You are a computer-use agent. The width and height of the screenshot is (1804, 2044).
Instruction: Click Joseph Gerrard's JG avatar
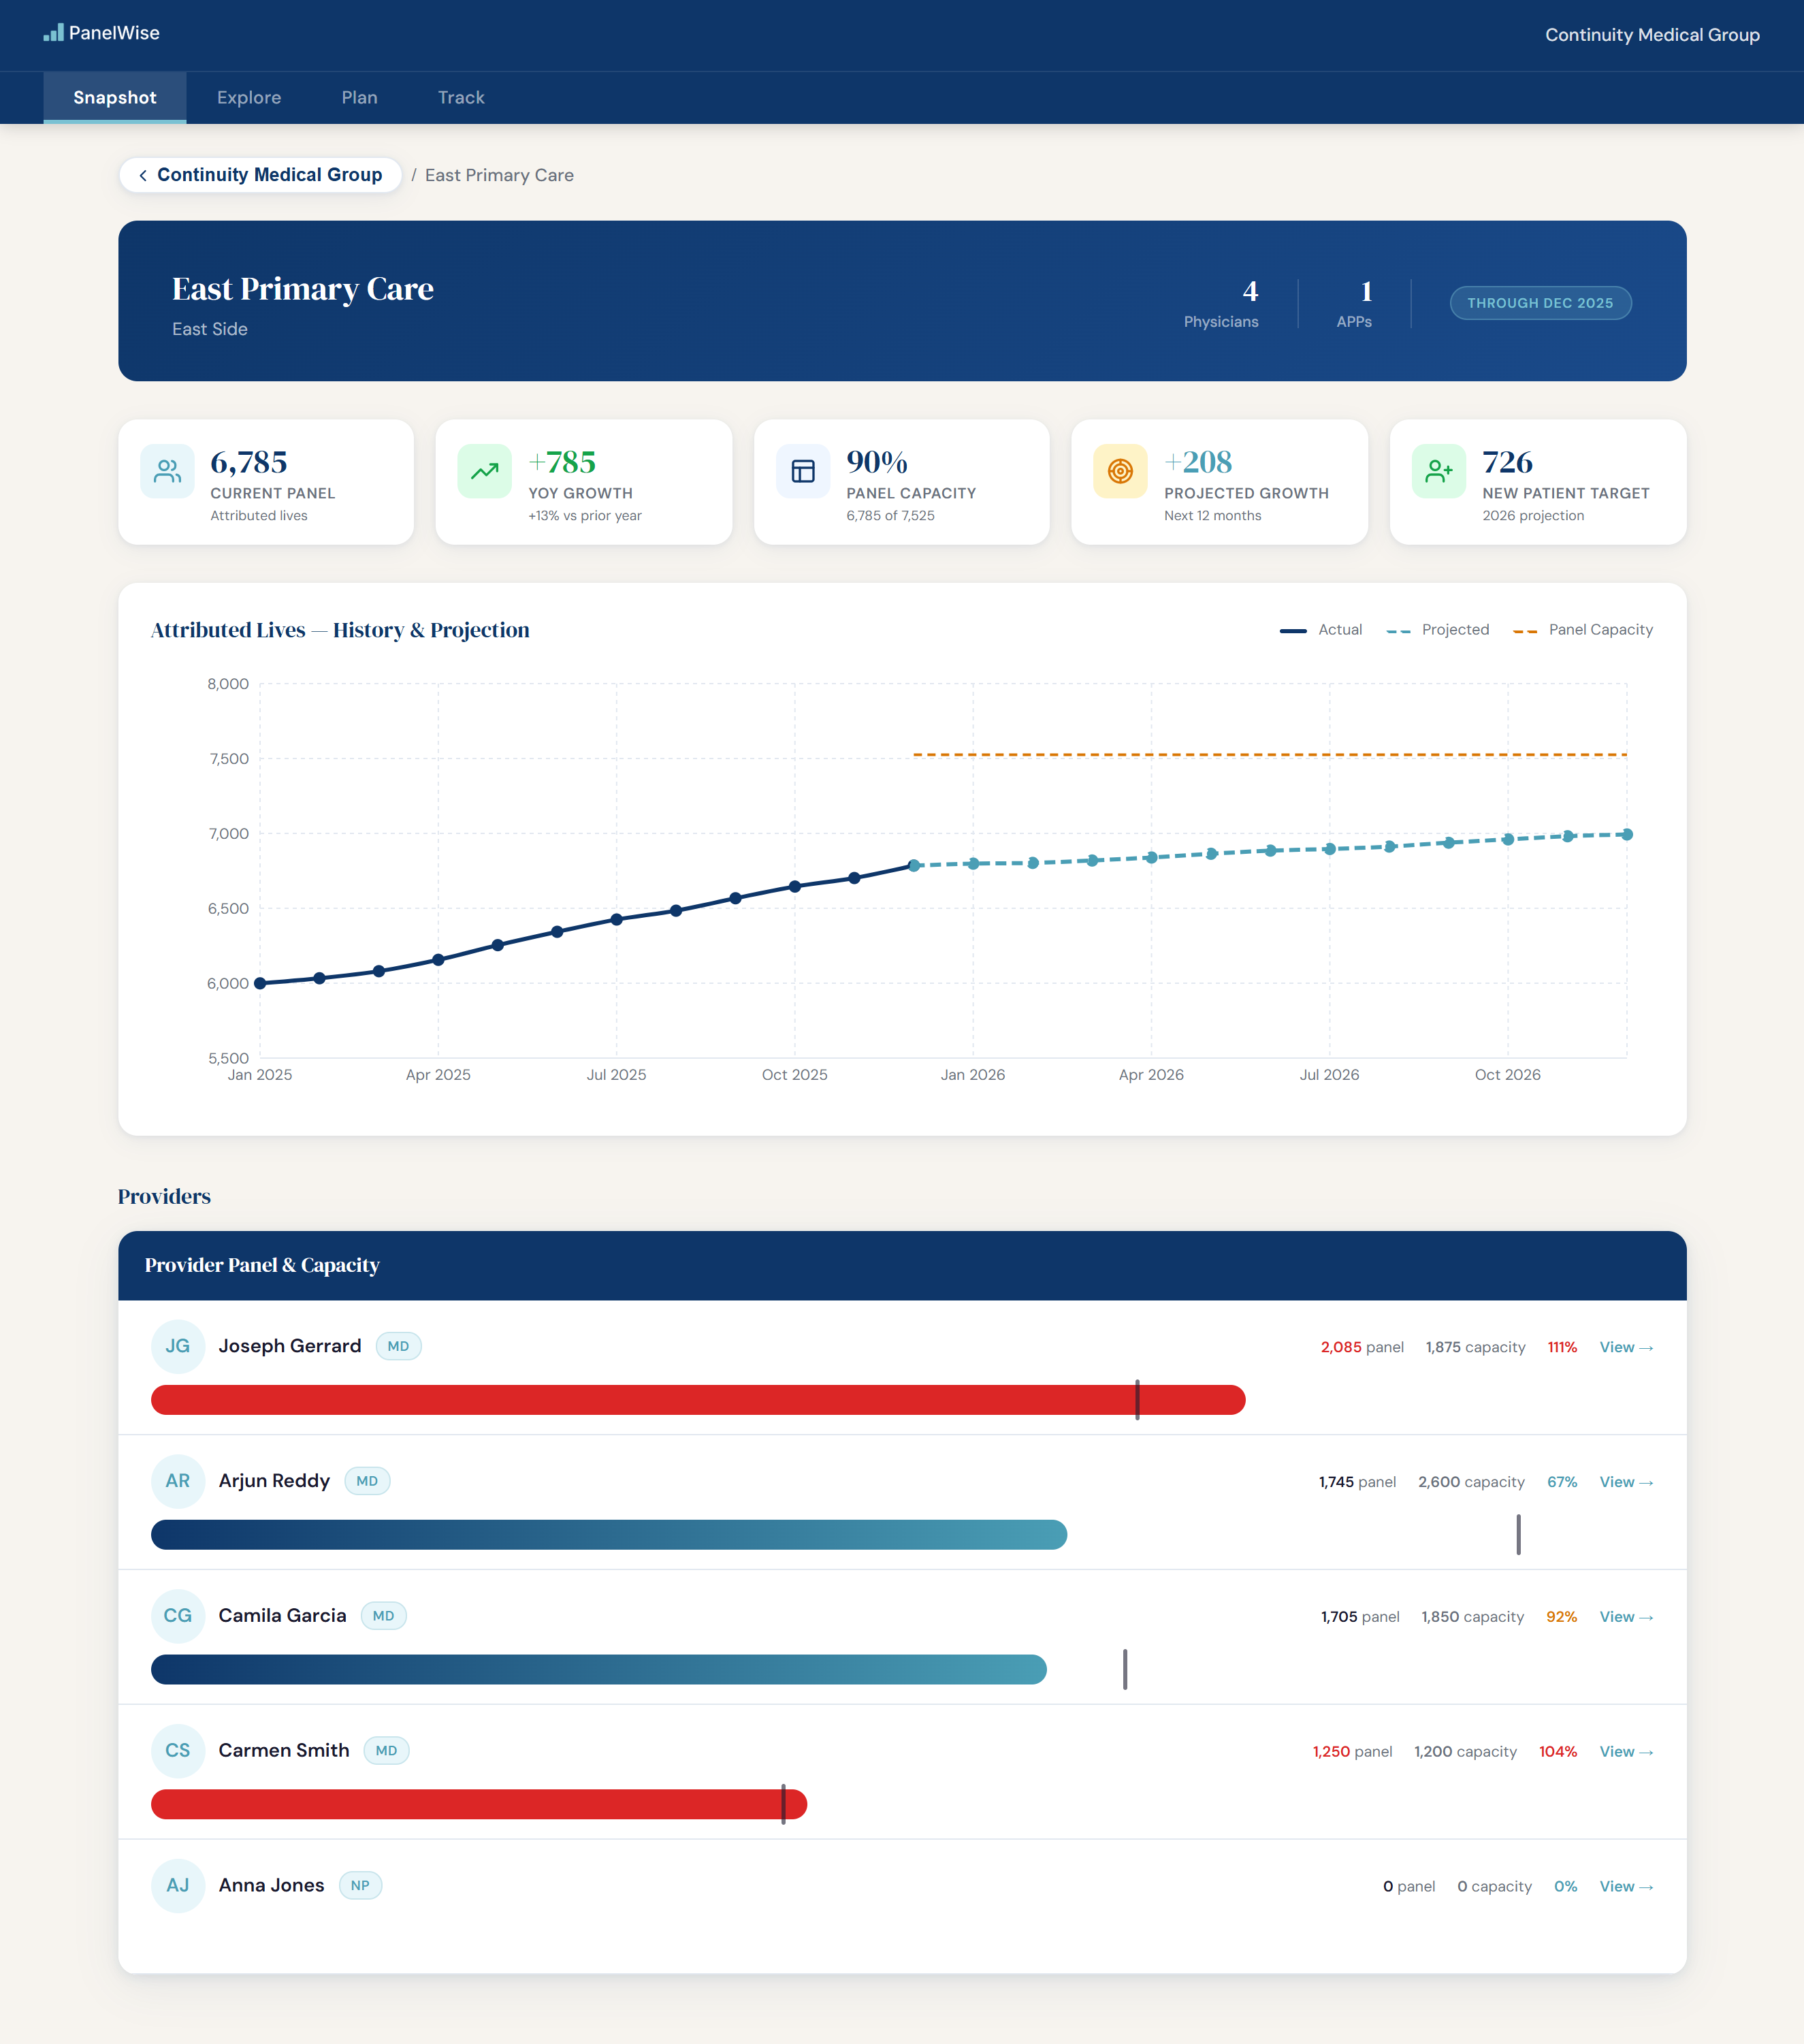point(178,1346)
